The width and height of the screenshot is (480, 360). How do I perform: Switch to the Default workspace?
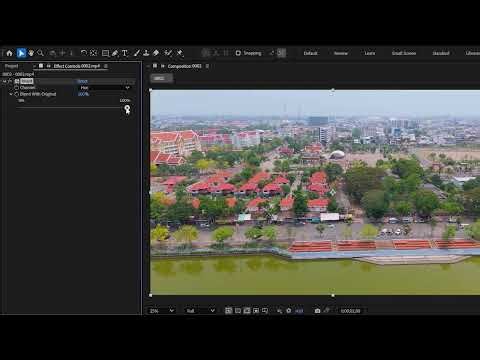(x=310, y=53)
